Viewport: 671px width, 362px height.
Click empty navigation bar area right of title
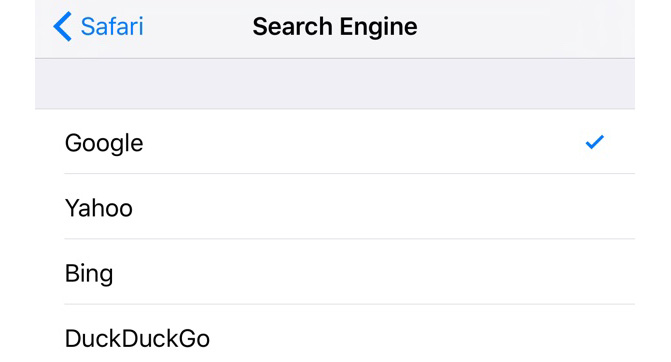(x=526, y=28)
